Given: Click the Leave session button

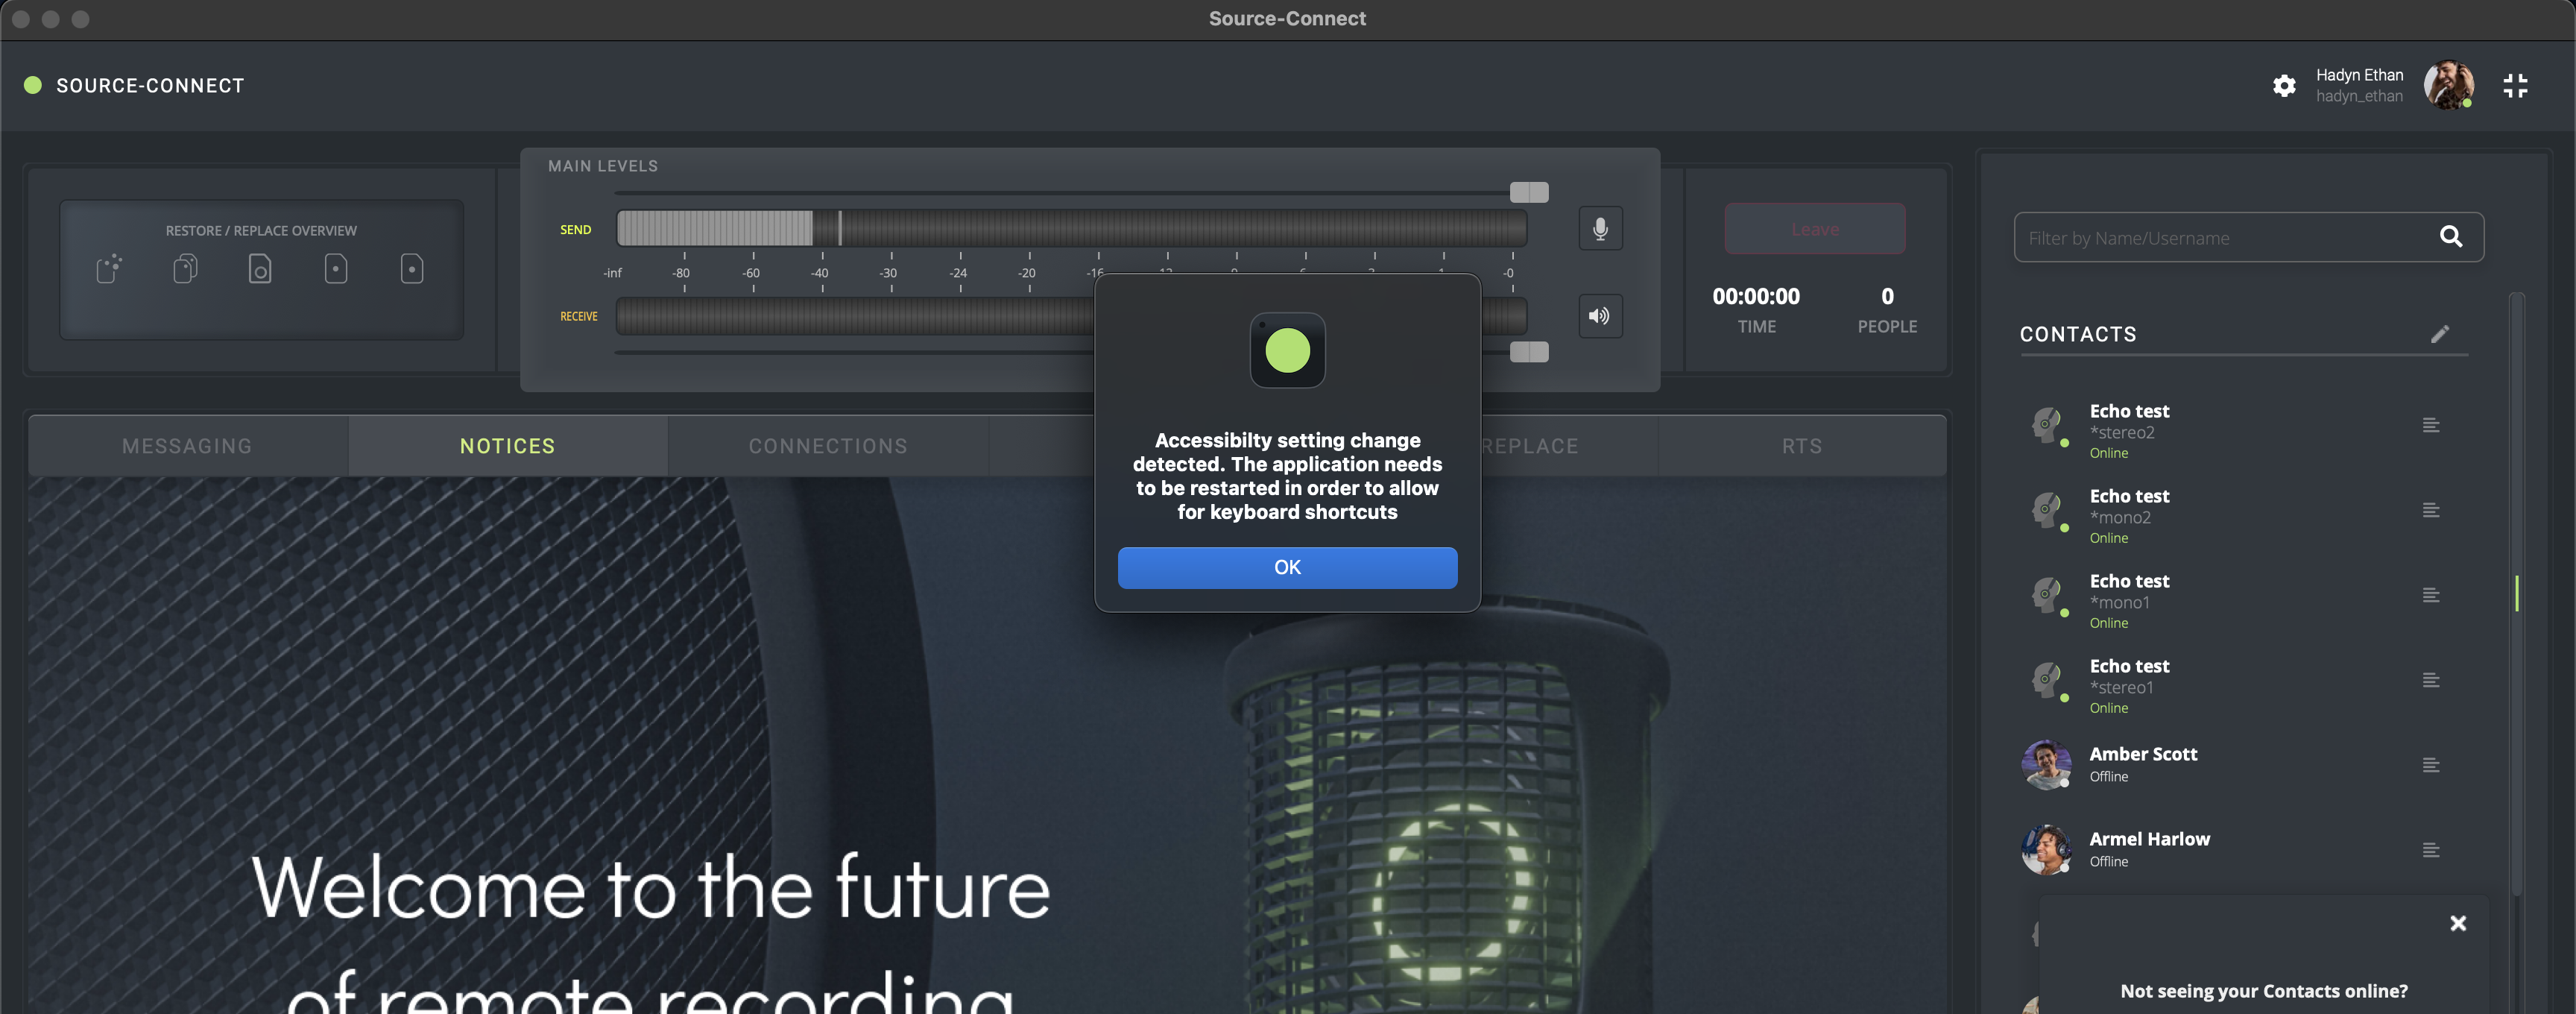Looking at the screenshot, I should (1814, 229).
